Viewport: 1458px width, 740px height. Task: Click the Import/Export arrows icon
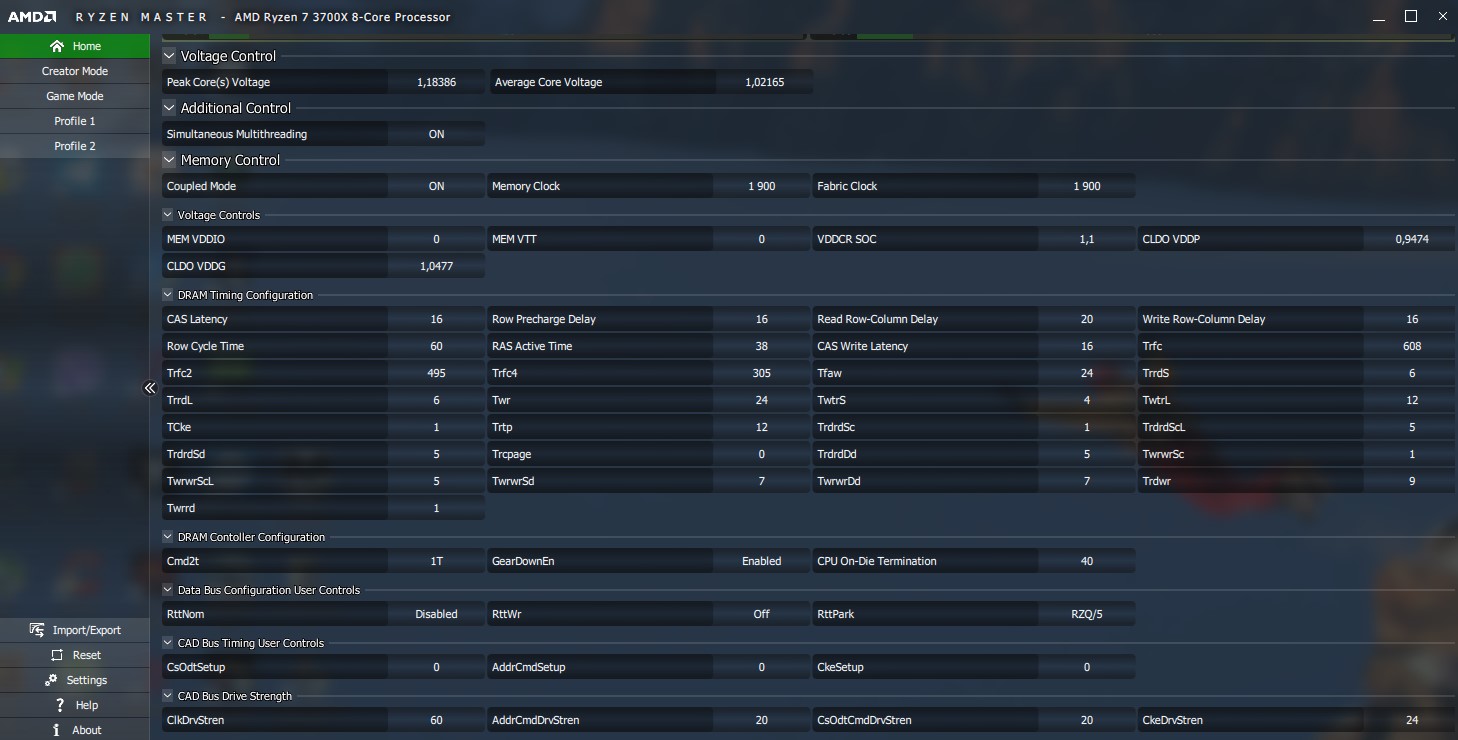[x=37, y=630]
